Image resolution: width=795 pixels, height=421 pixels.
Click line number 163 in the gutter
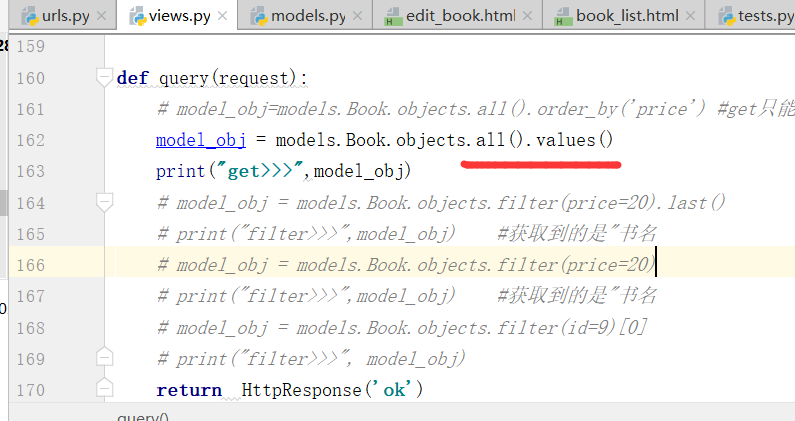click(x=30, y=171)
